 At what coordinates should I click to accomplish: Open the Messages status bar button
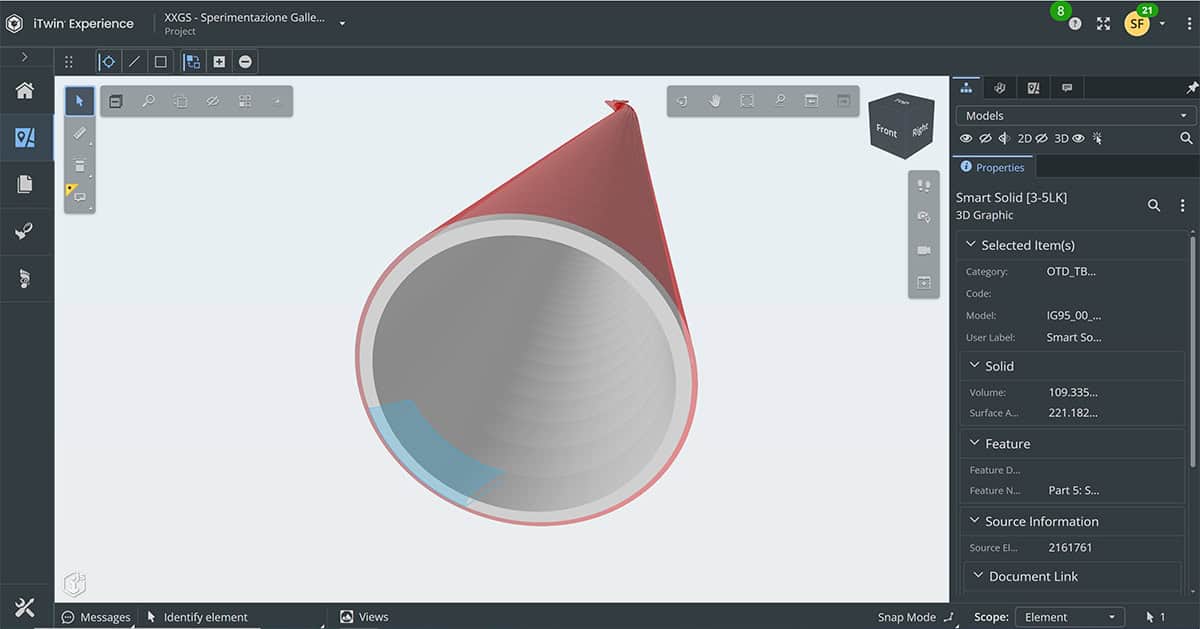pyautogui.click(x=97, y=617)
